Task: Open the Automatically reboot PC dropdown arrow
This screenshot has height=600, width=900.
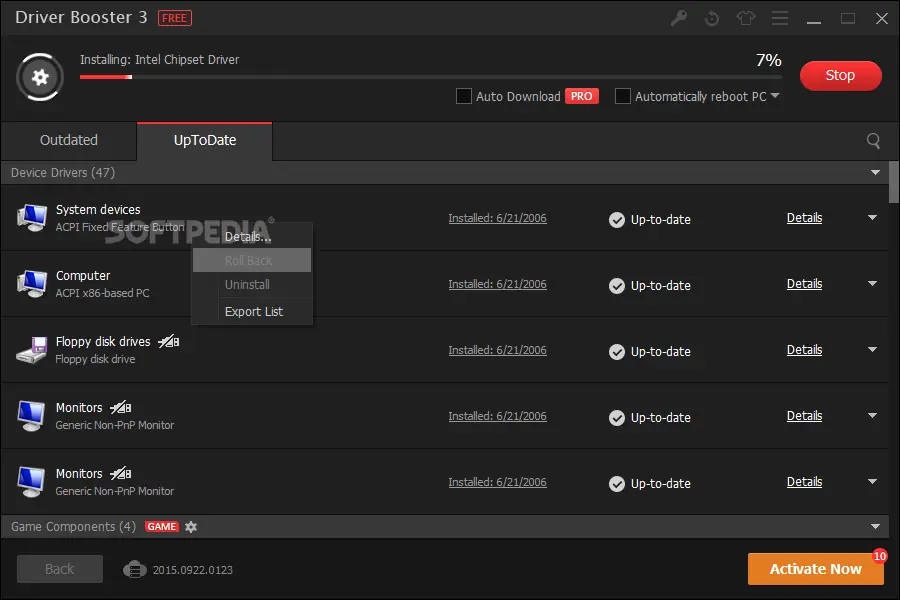Action: 775,95
